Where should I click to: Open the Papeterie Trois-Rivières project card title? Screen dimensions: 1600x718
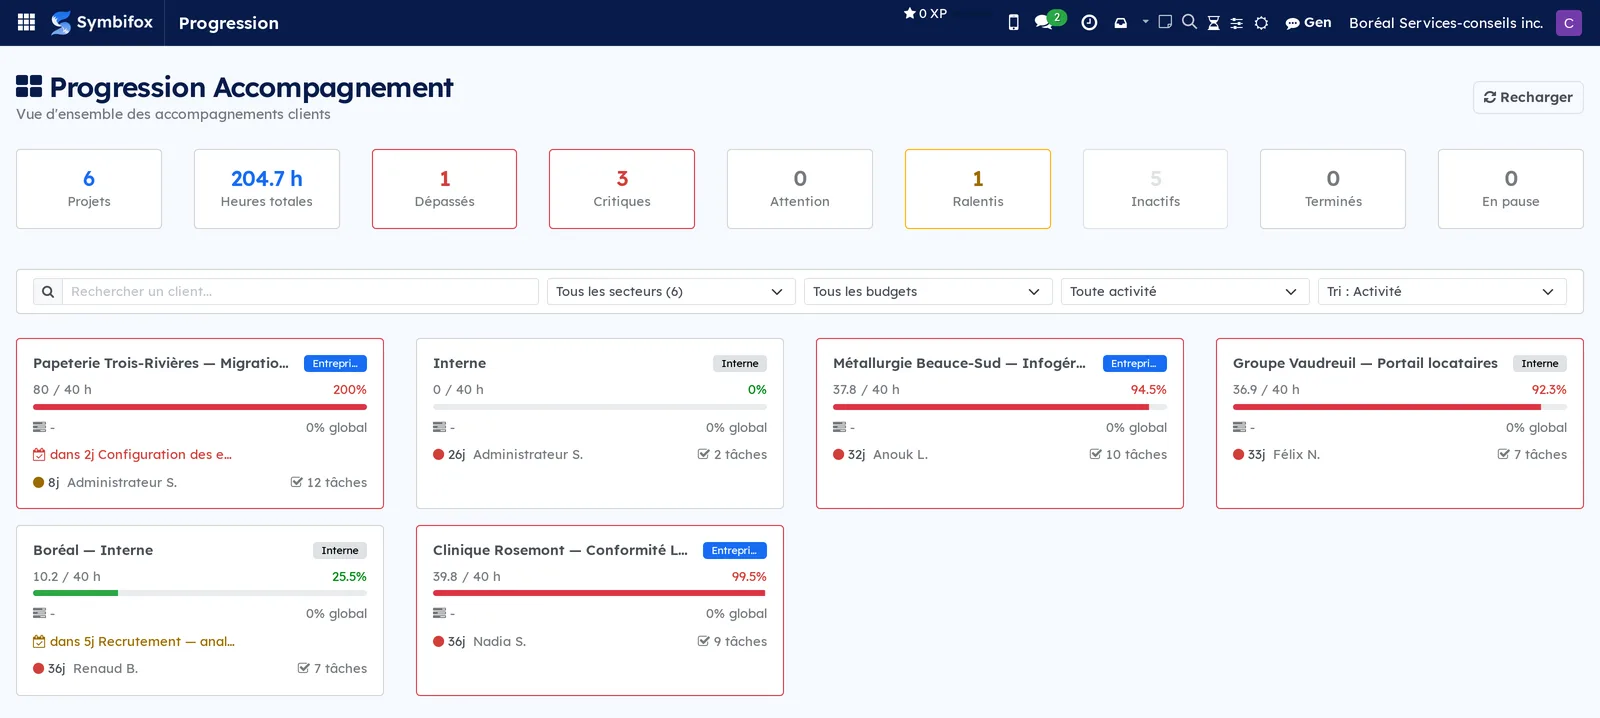(161, 363)
